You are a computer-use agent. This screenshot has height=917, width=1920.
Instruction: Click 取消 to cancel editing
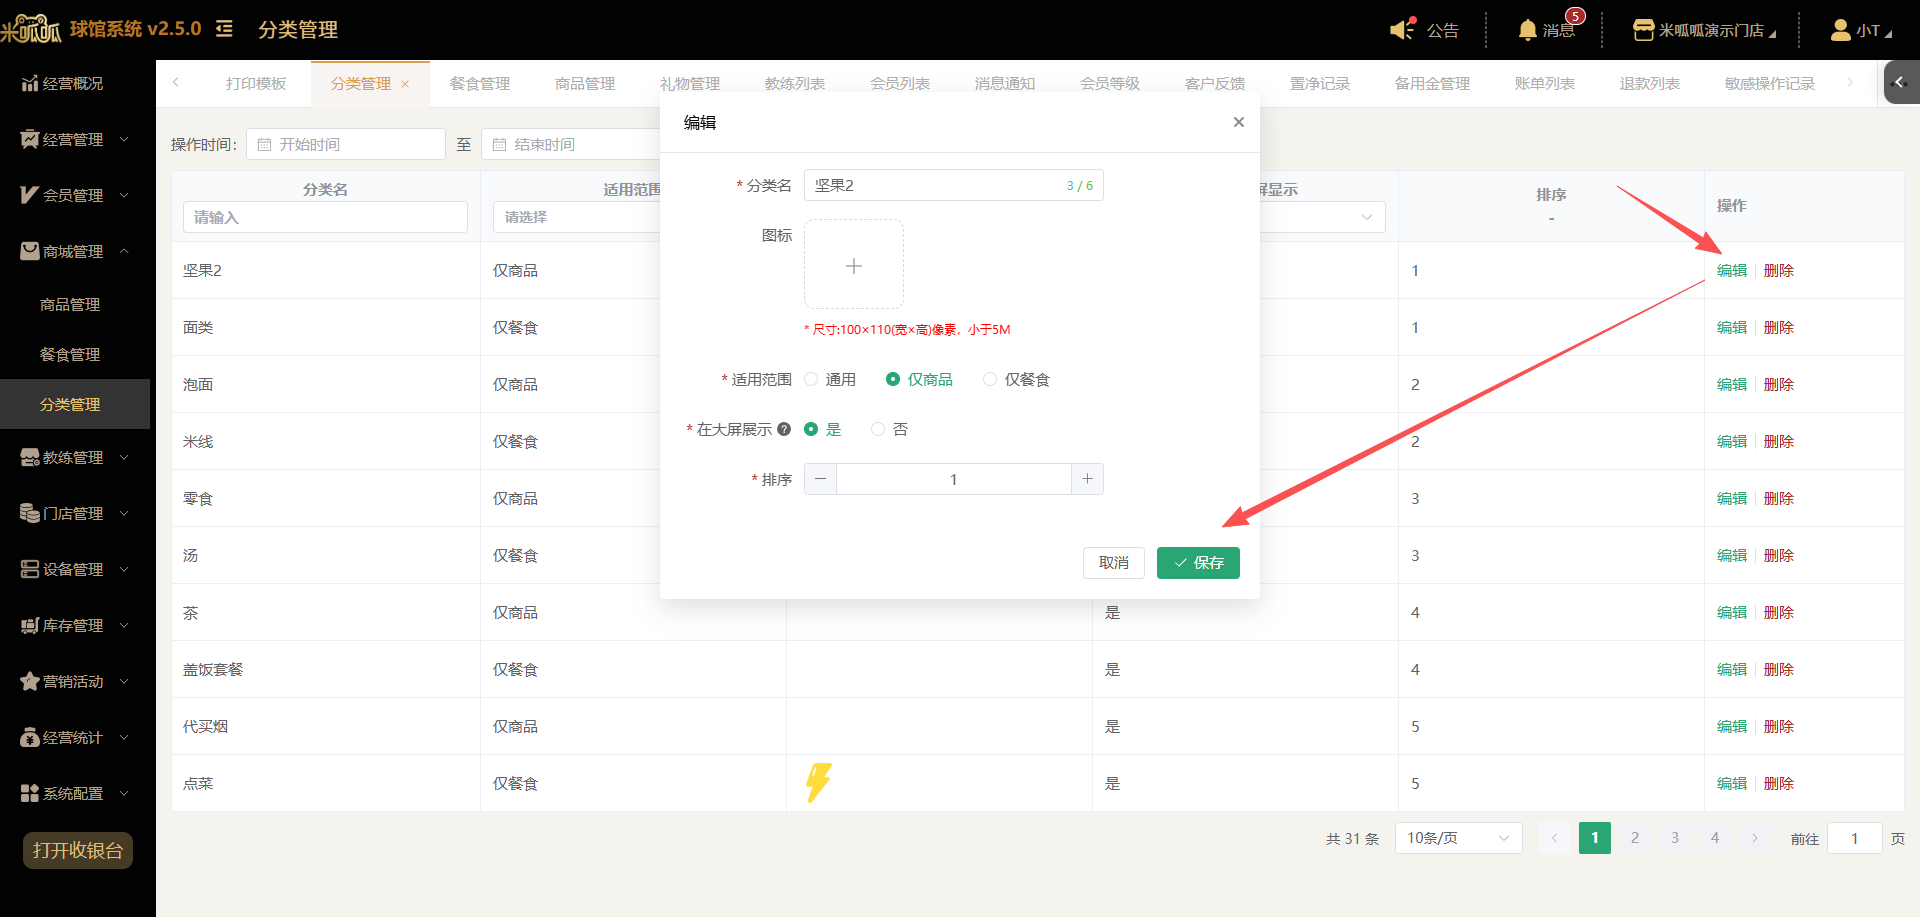pyautogui.click(x=1114, y=563)
